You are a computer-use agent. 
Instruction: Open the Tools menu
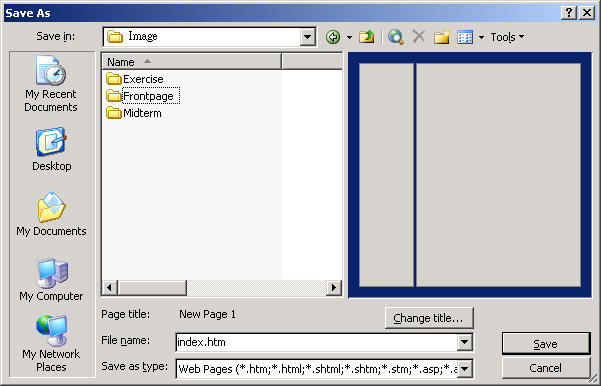[507, 37]
